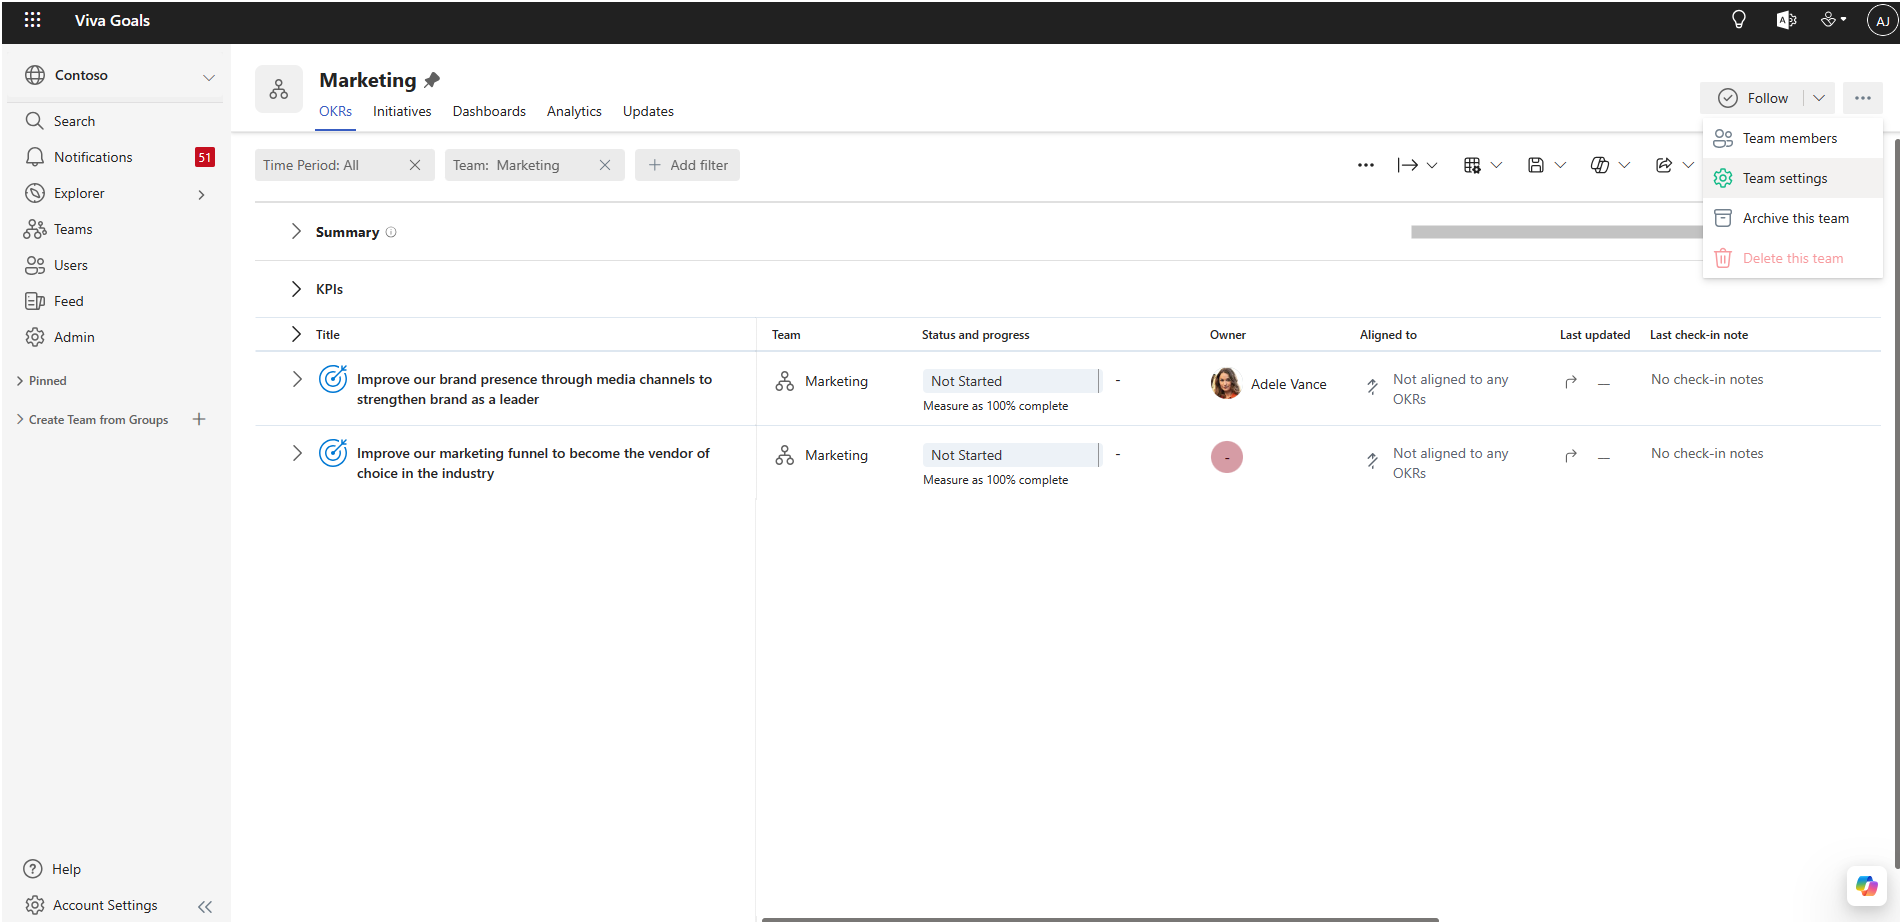Click the 51 notifications badge
Screen dimensions: 1902x924
point(204,157)
